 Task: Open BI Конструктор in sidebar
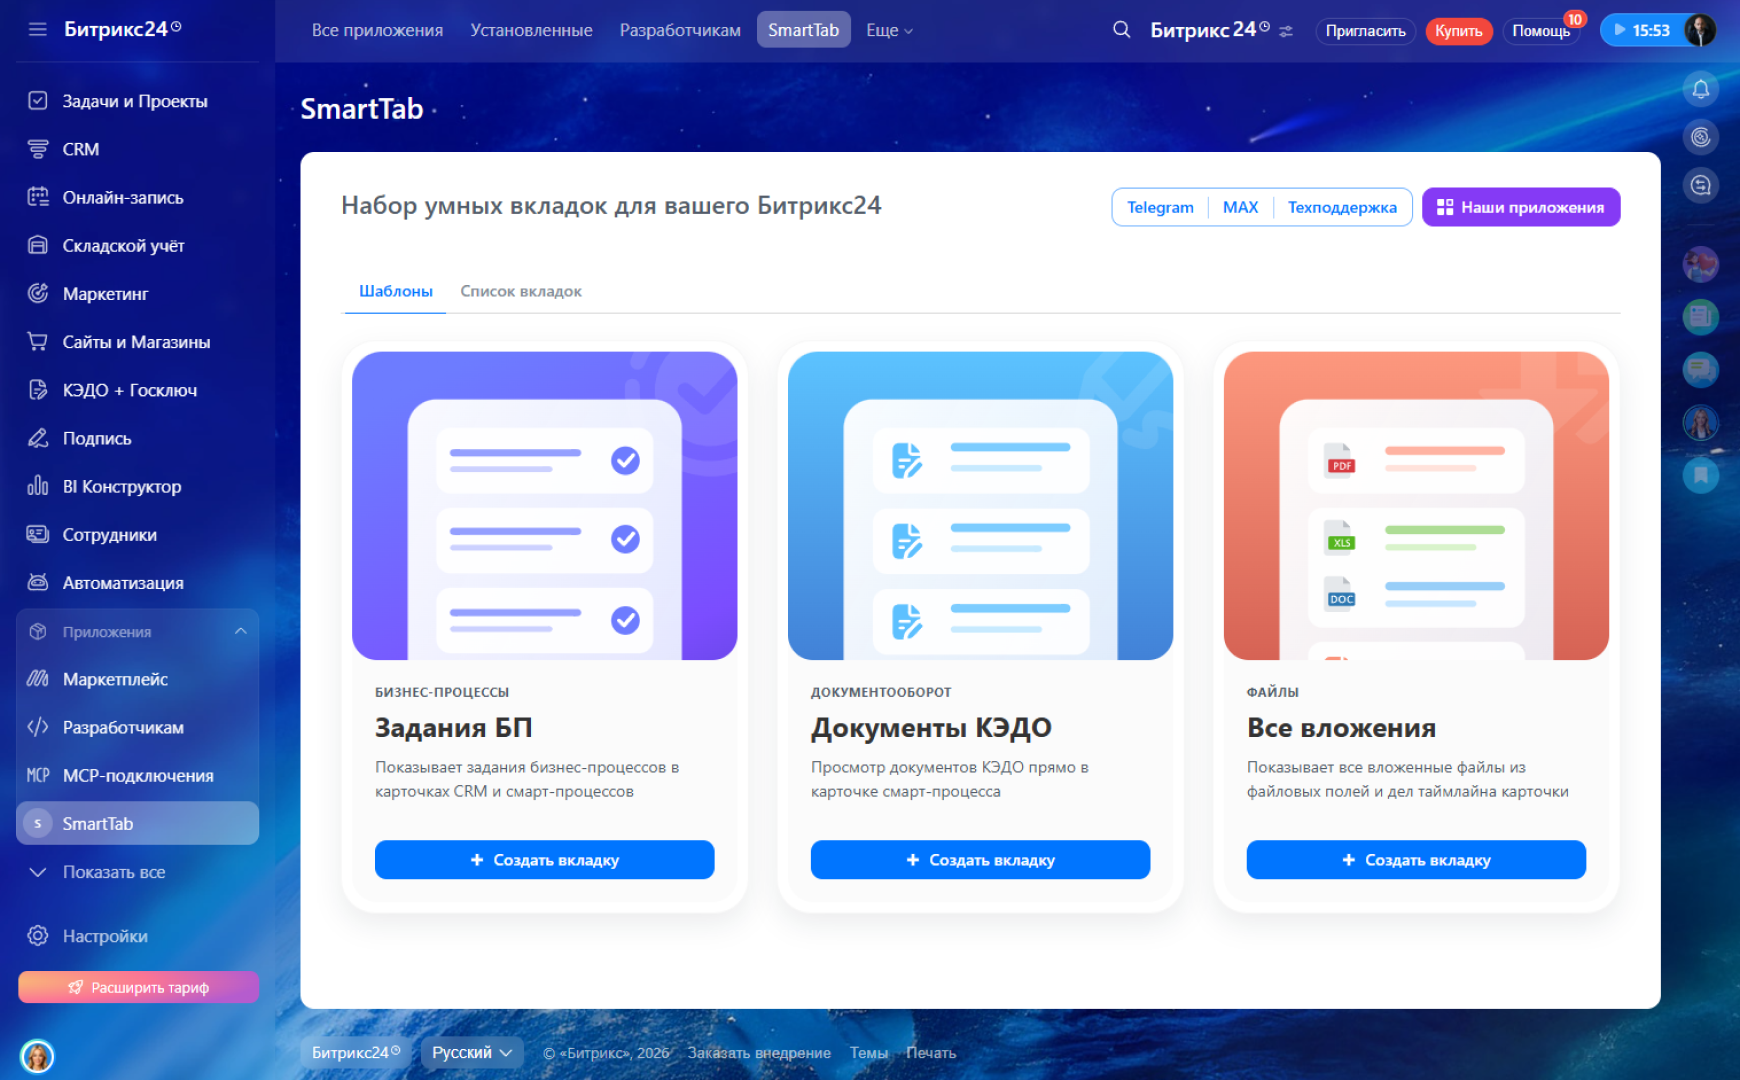click(138, 486)
